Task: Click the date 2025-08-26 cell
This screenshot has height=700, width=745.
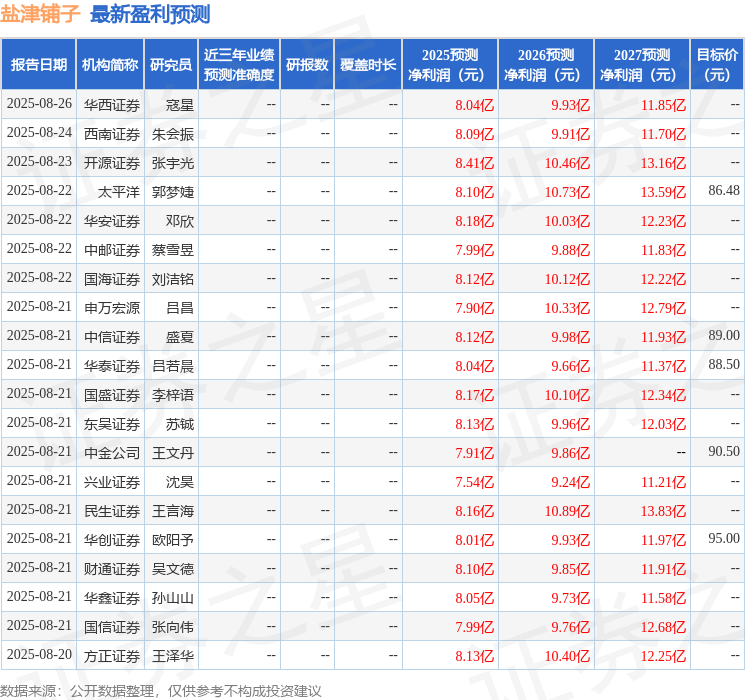Action: (39, 104)
